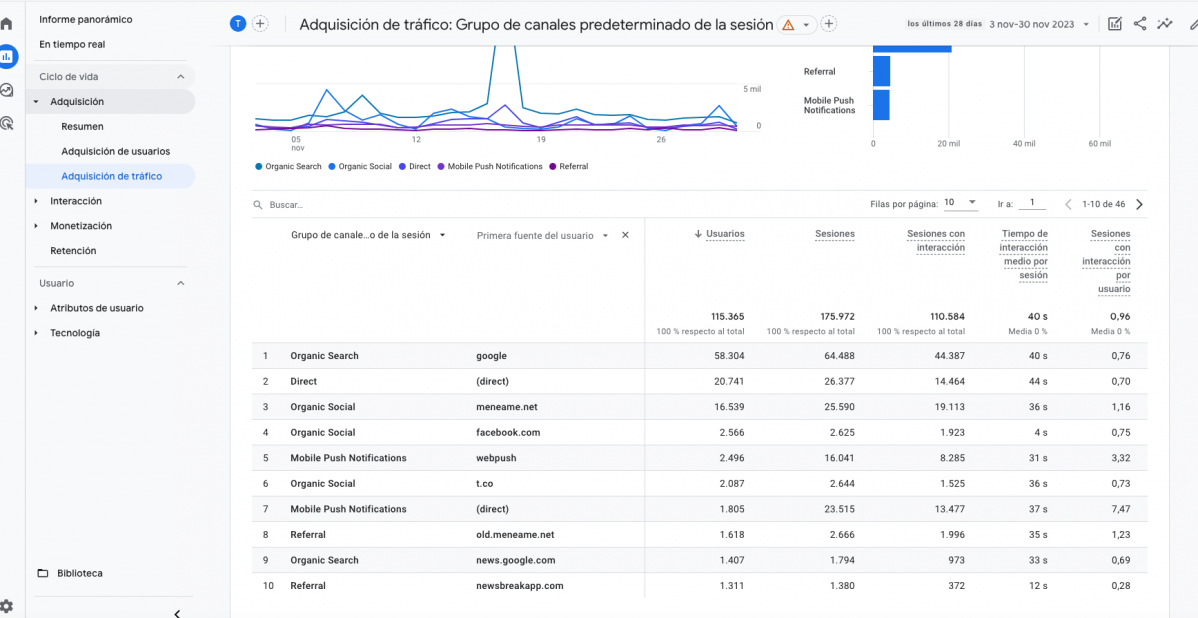The height and width of the screenshot is (618, 1198).
Task: Click the old.meneame.net source cell
Action: click(x=515, y=535)
